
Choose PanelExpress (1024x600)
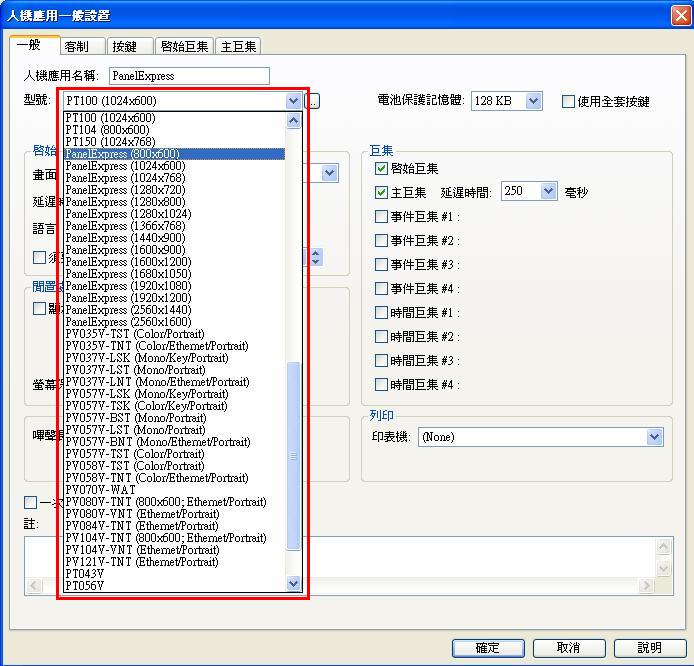(175, 166)
